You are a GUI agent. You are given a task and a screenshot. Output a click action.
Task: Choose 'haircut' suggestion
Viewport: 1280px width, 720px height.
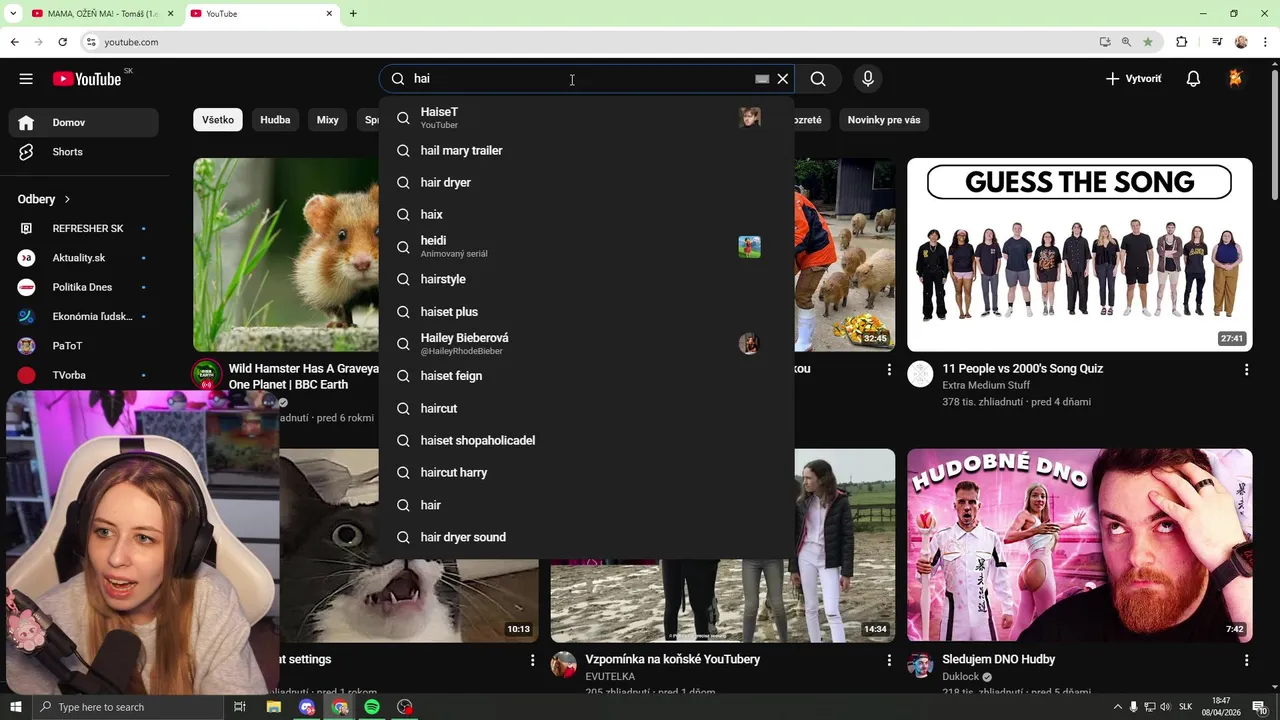587,408
